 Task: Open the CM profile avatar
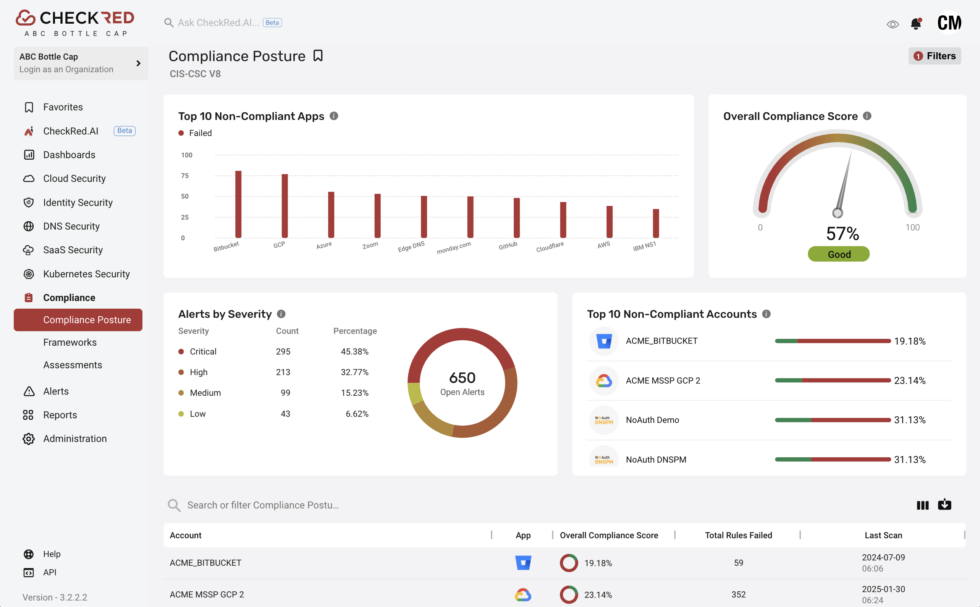(951, 22)
